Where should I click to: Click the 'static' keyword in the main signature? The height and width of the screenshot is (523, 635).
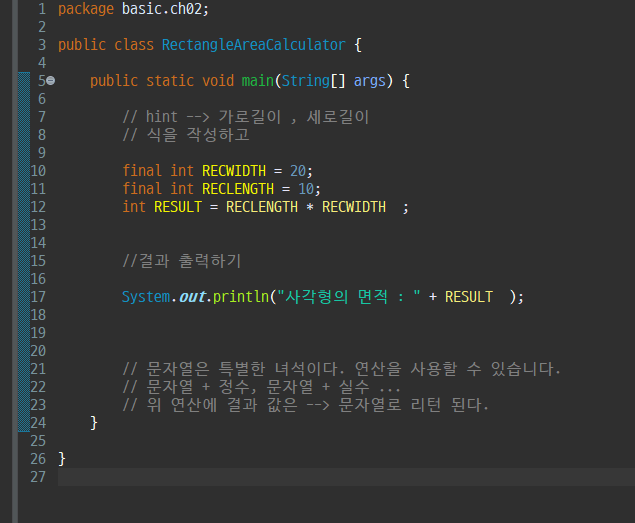coord(170,81)
